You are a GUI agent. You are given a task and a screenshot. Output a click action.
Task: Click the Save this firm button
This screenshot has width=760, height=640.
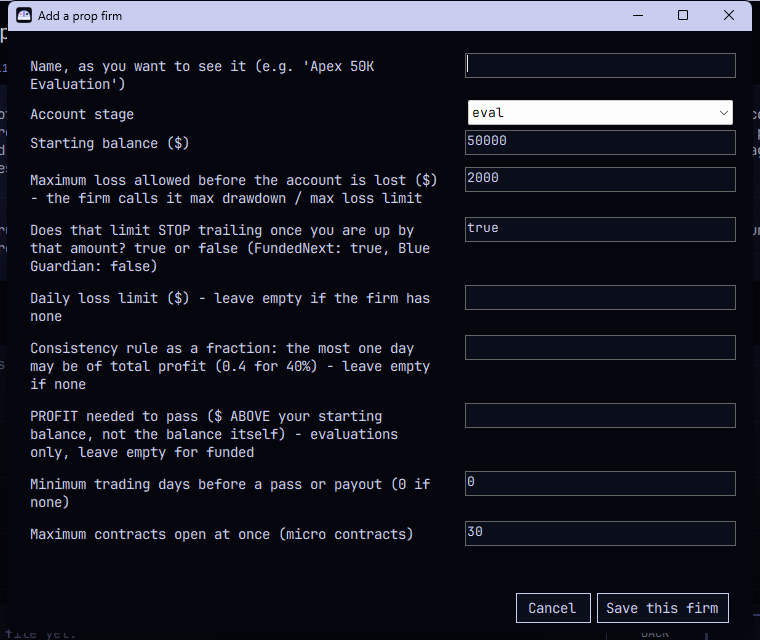(663, 608)
